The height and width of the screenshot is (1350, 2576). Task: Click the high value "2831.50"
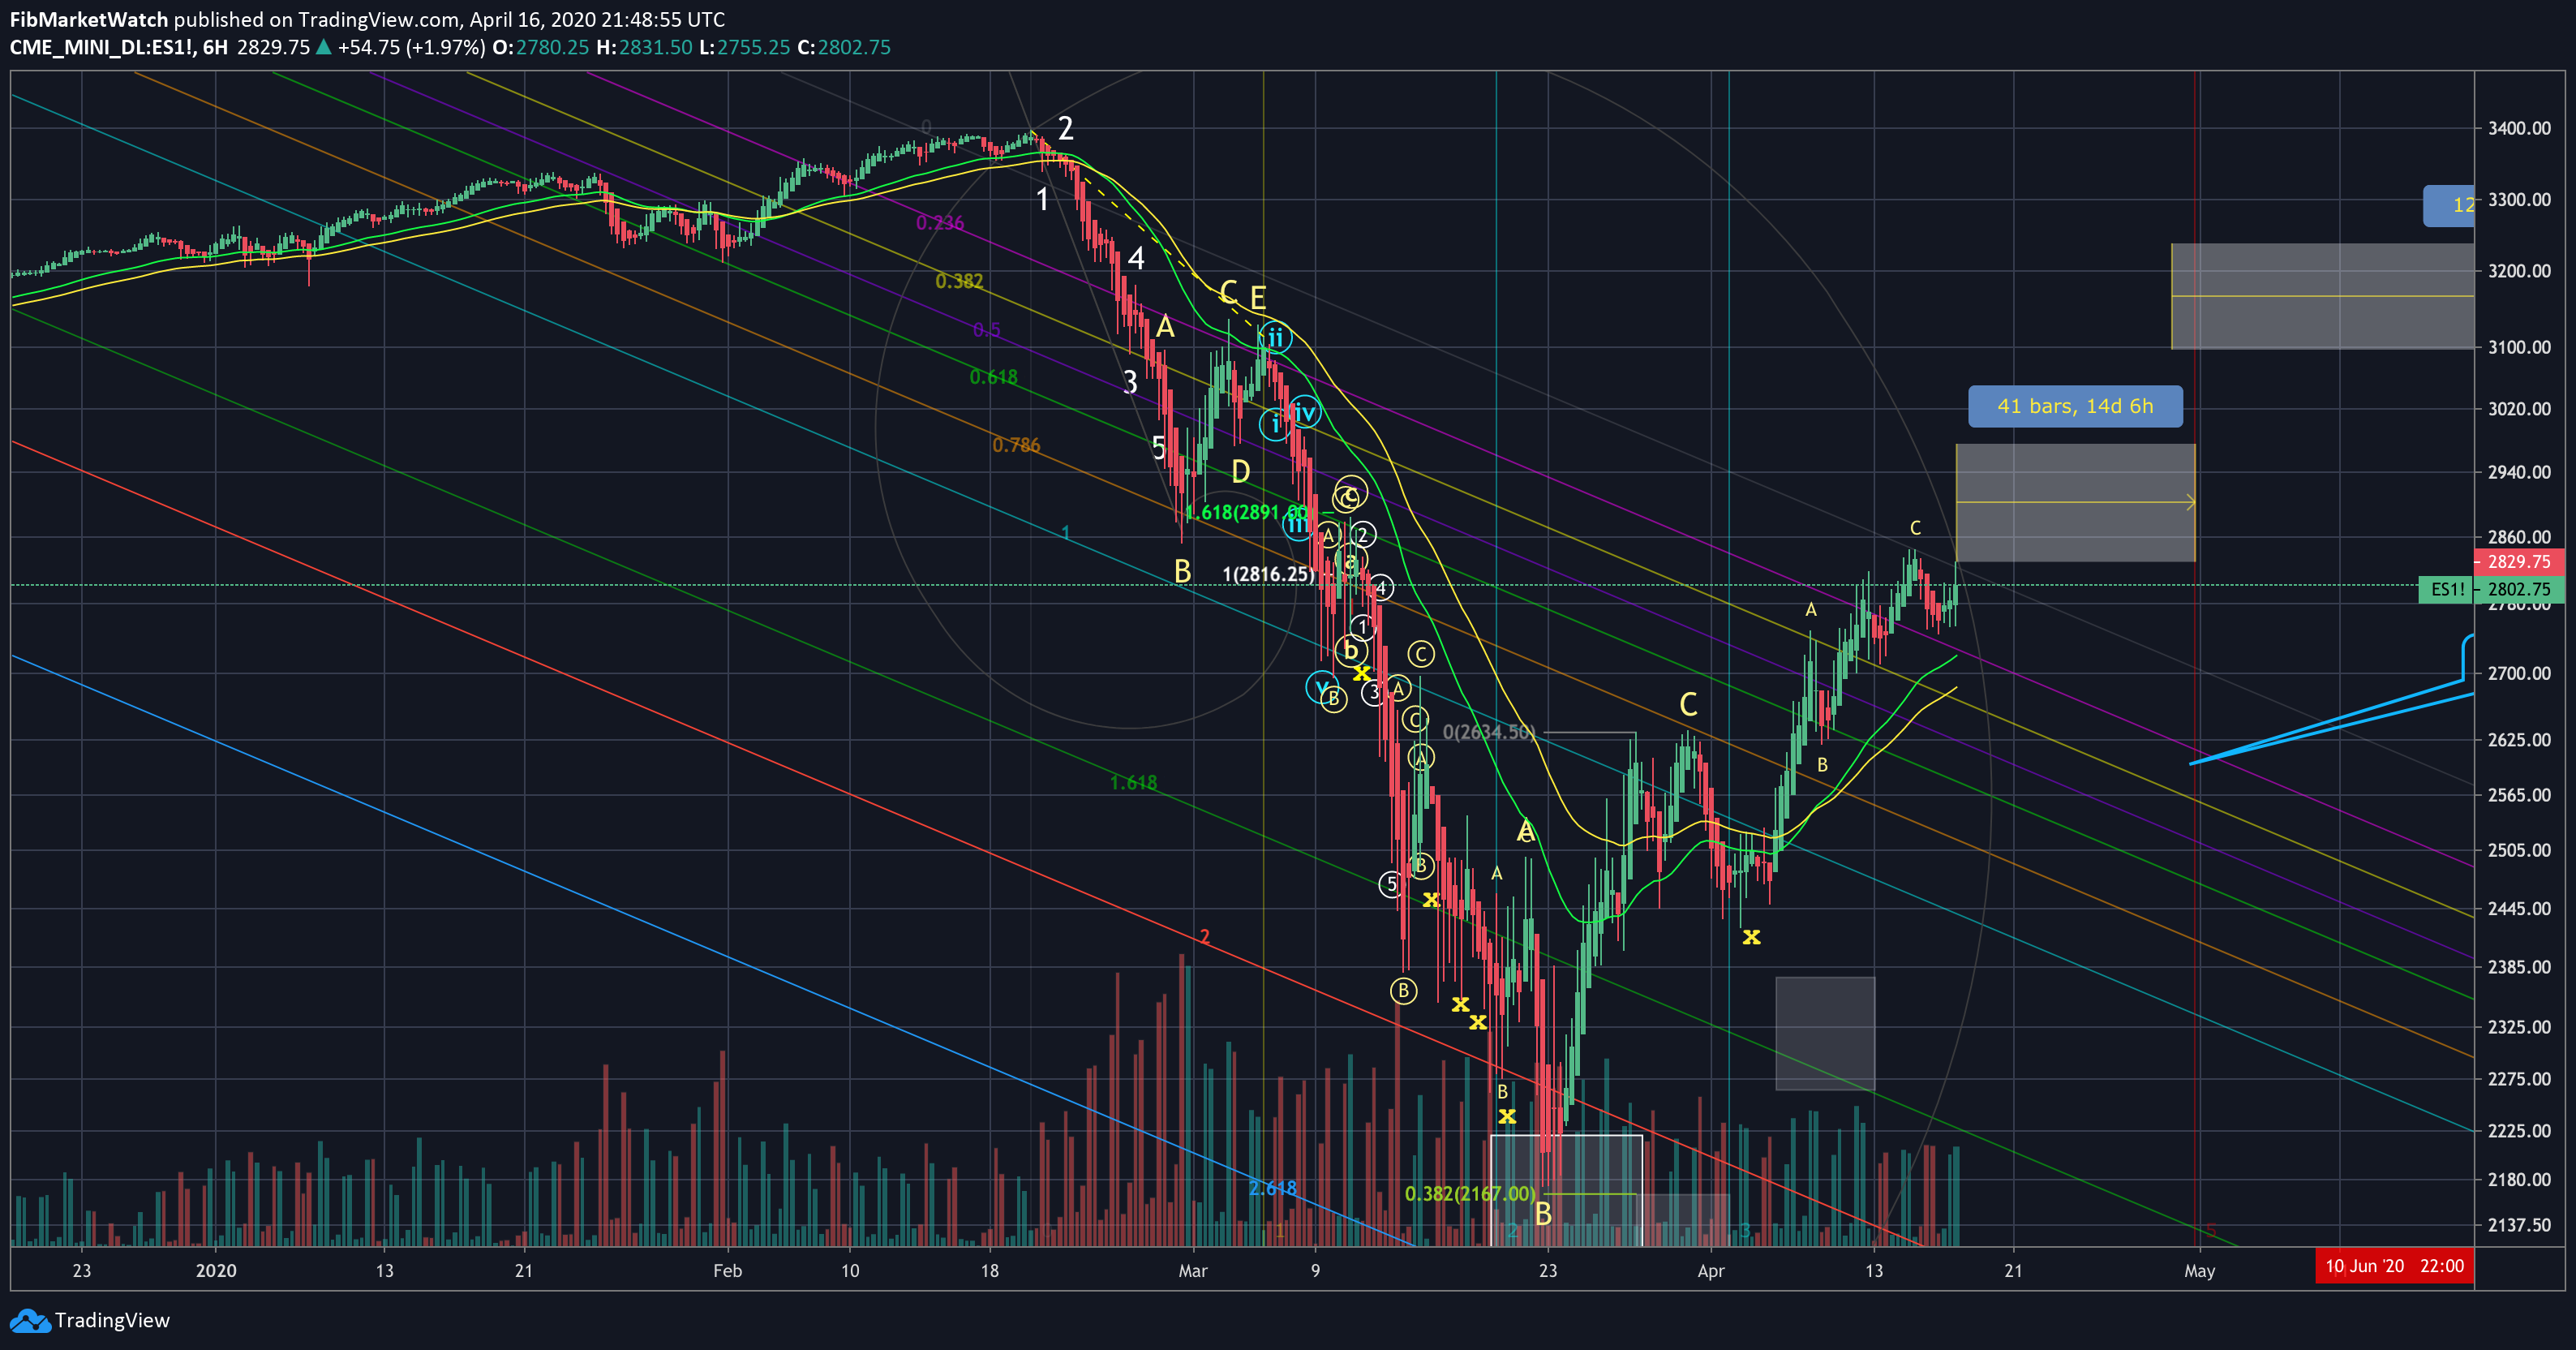pyautogui.click(x=655, y=47)
